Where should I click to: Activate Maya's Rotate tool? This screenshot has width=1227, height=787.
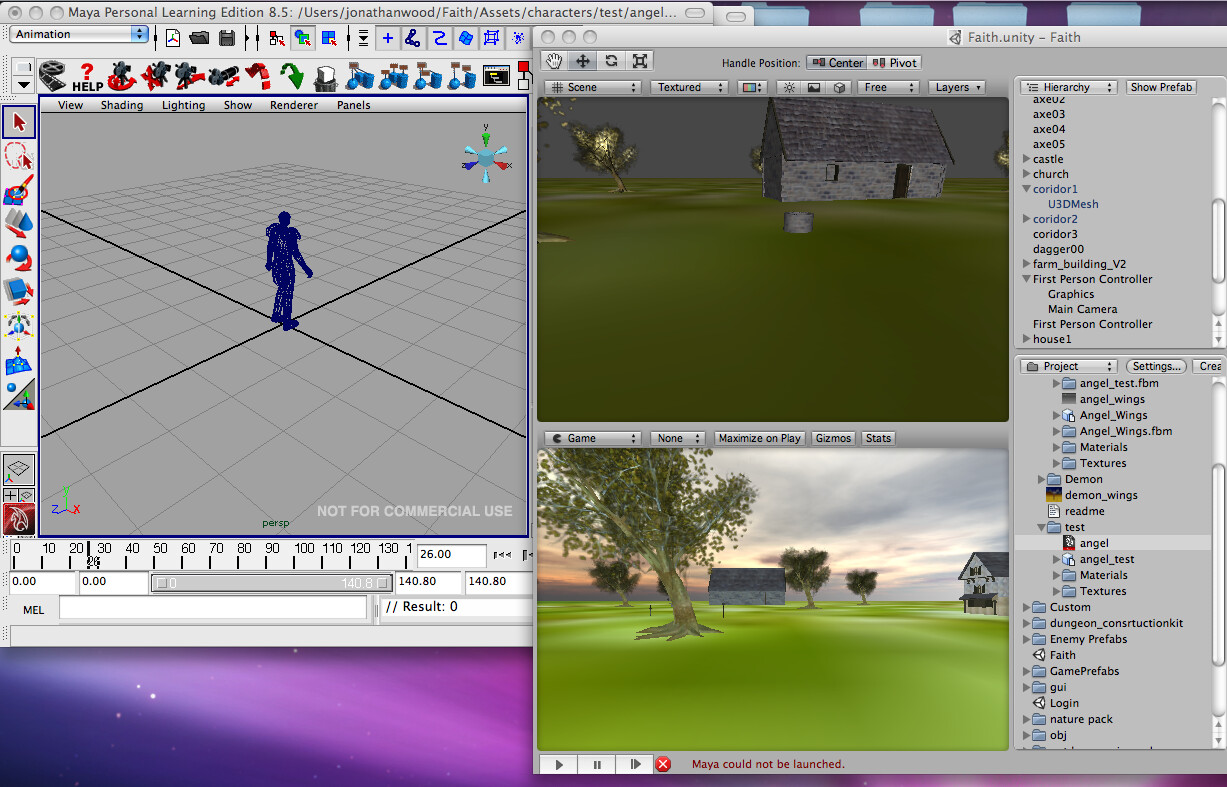click(20, 256)
